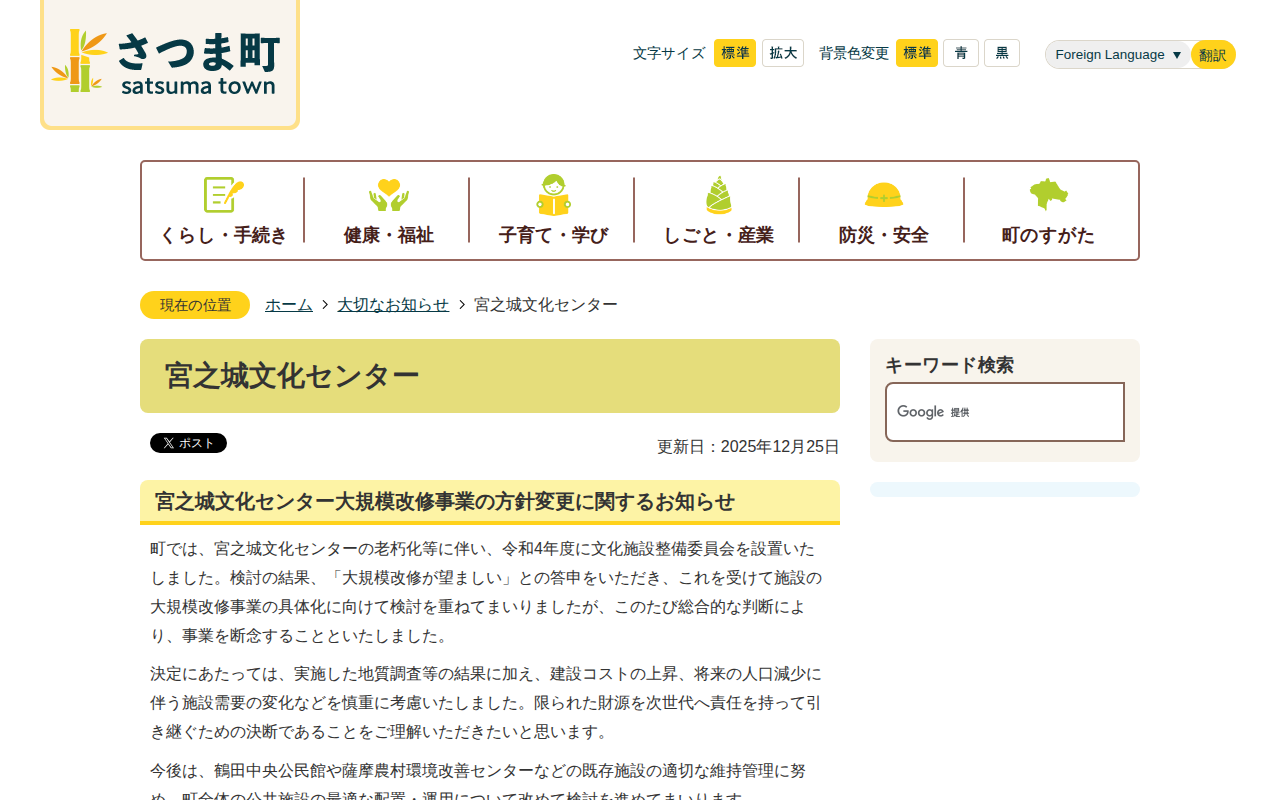This screenshot has height=800, width=1280.
Task: Click the 町のすがた town map icon
Action: click(x=1048, y=194)
